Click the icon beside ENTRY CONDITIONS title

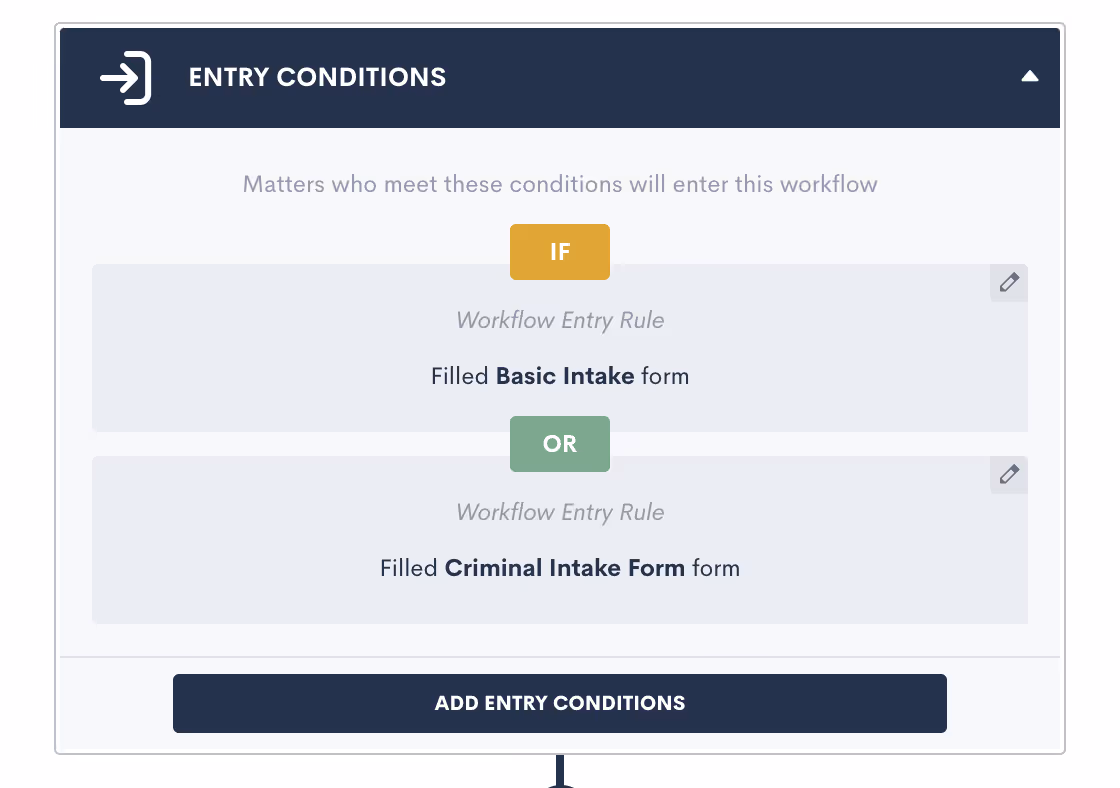[124, 77]
